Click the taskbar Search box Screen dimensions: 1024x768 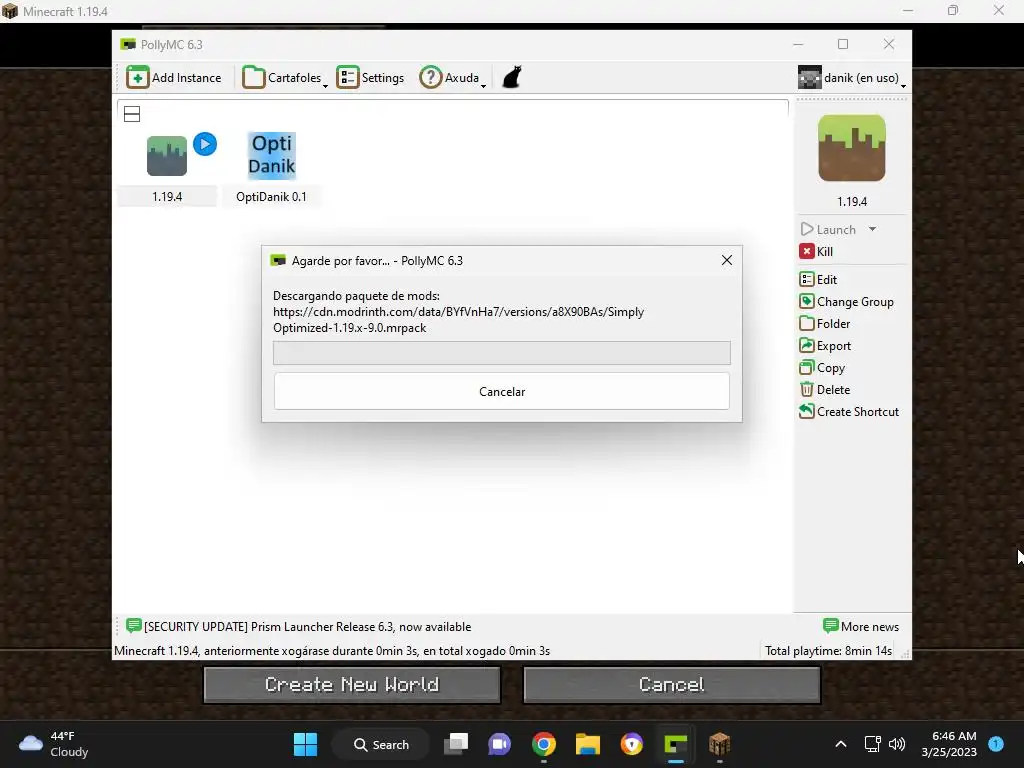[x=381, y=744]
